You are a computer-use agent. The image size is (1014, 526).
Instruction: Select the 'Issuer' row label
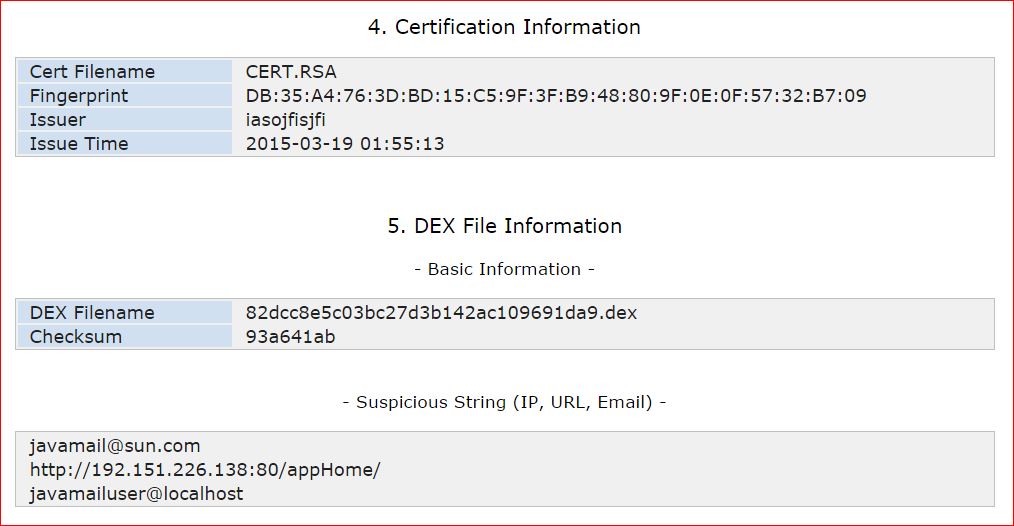(58, 120)
